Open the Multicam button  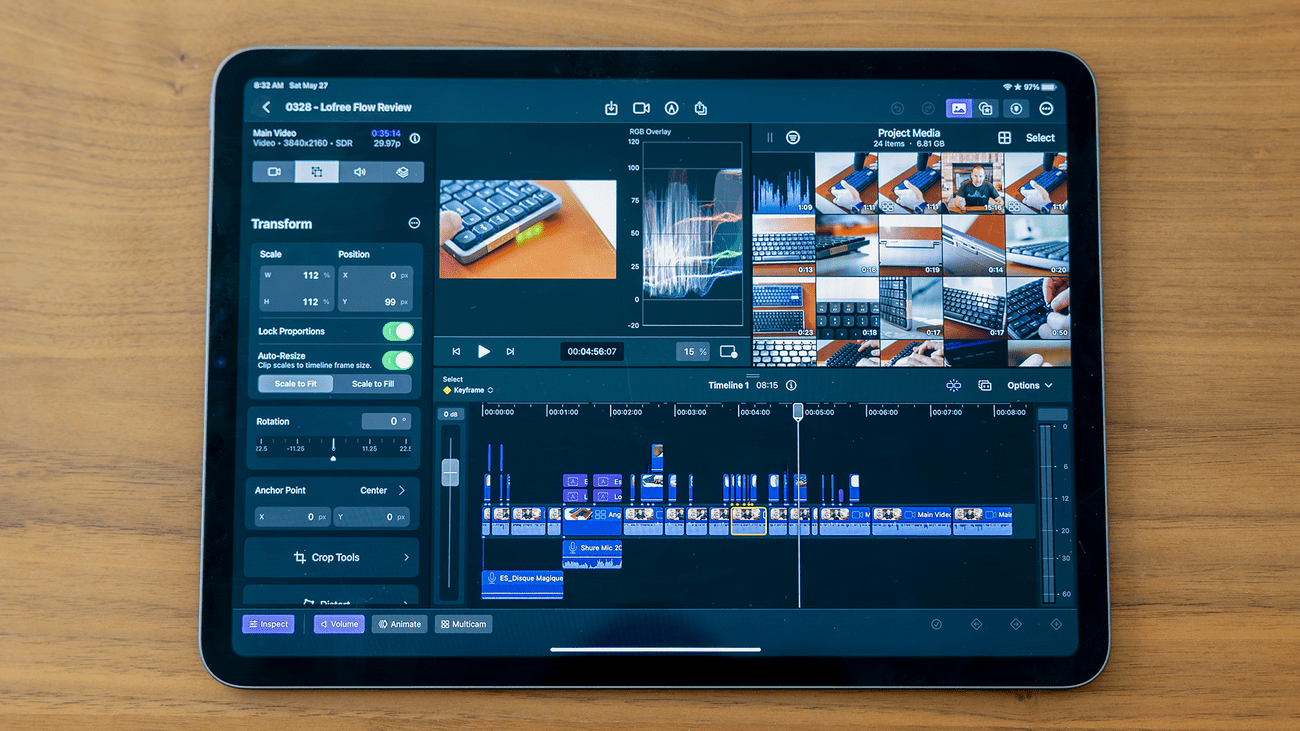tap(463, 624)
